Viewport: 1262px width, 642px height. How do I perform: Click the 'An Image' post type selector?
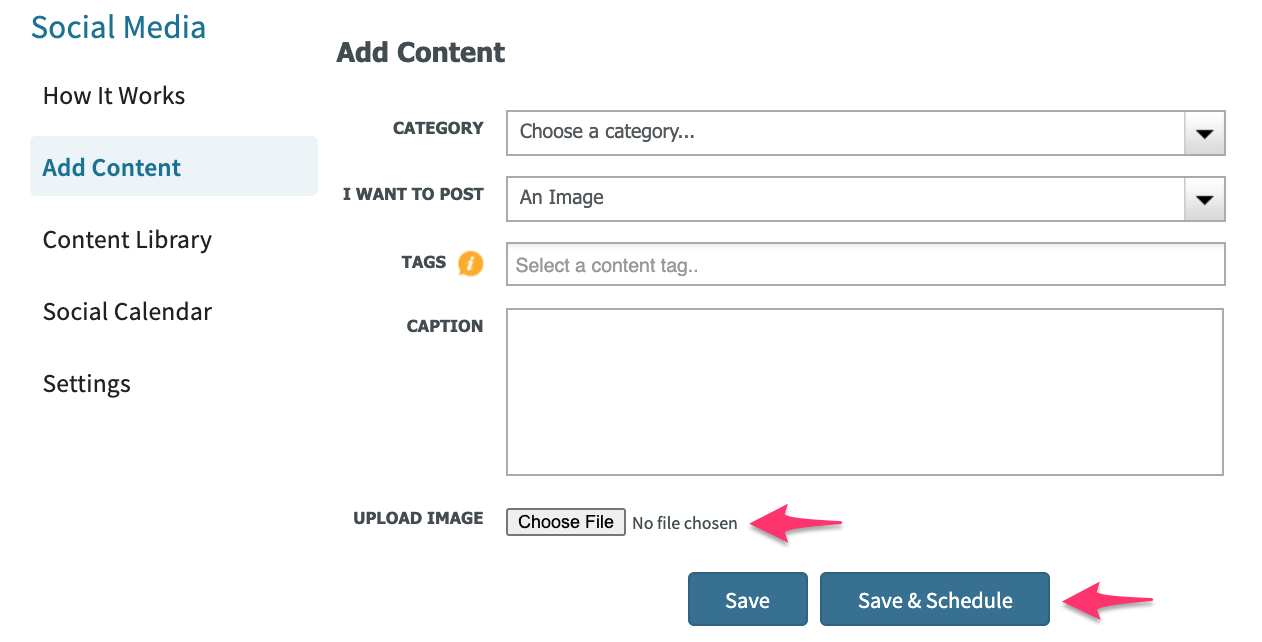click(x=866, y=199)
